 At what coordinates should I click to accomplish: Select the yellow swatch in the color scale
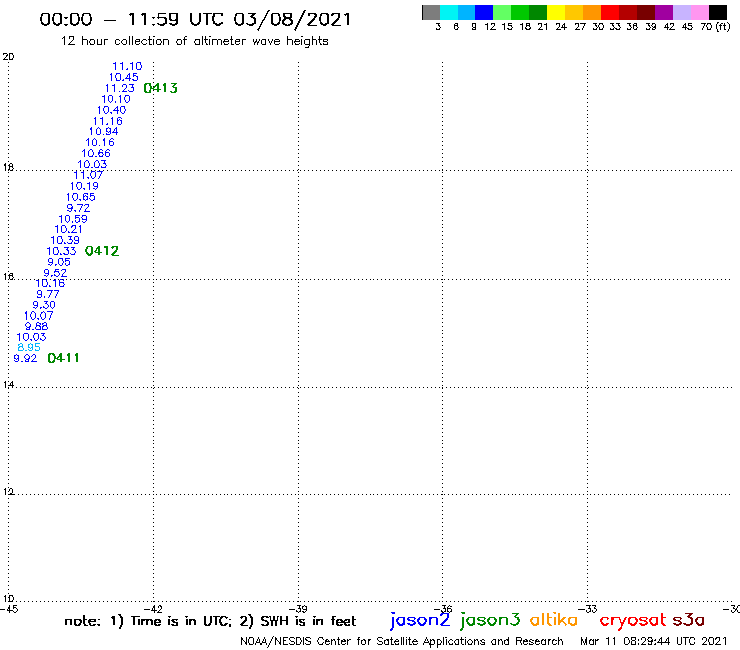[556, 12]
